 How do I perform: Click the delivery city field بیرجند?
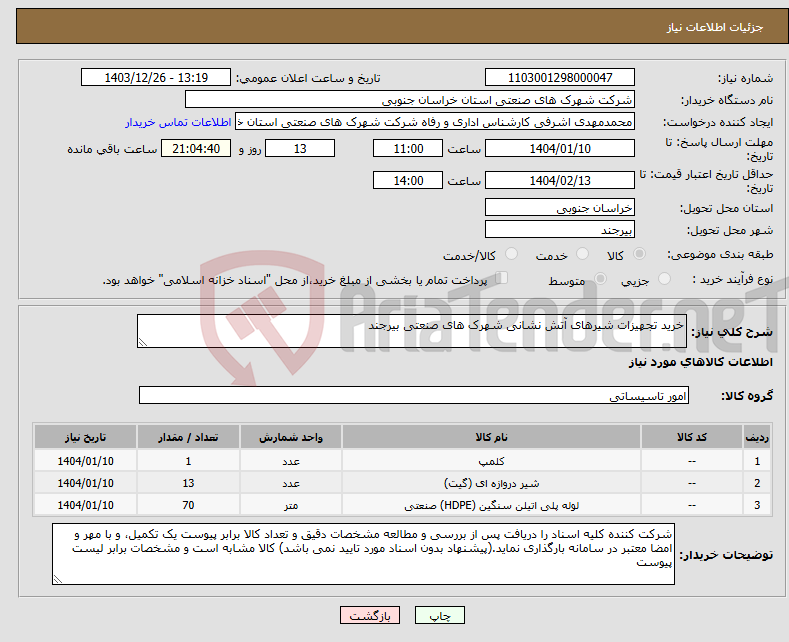(x=560, y=229)
